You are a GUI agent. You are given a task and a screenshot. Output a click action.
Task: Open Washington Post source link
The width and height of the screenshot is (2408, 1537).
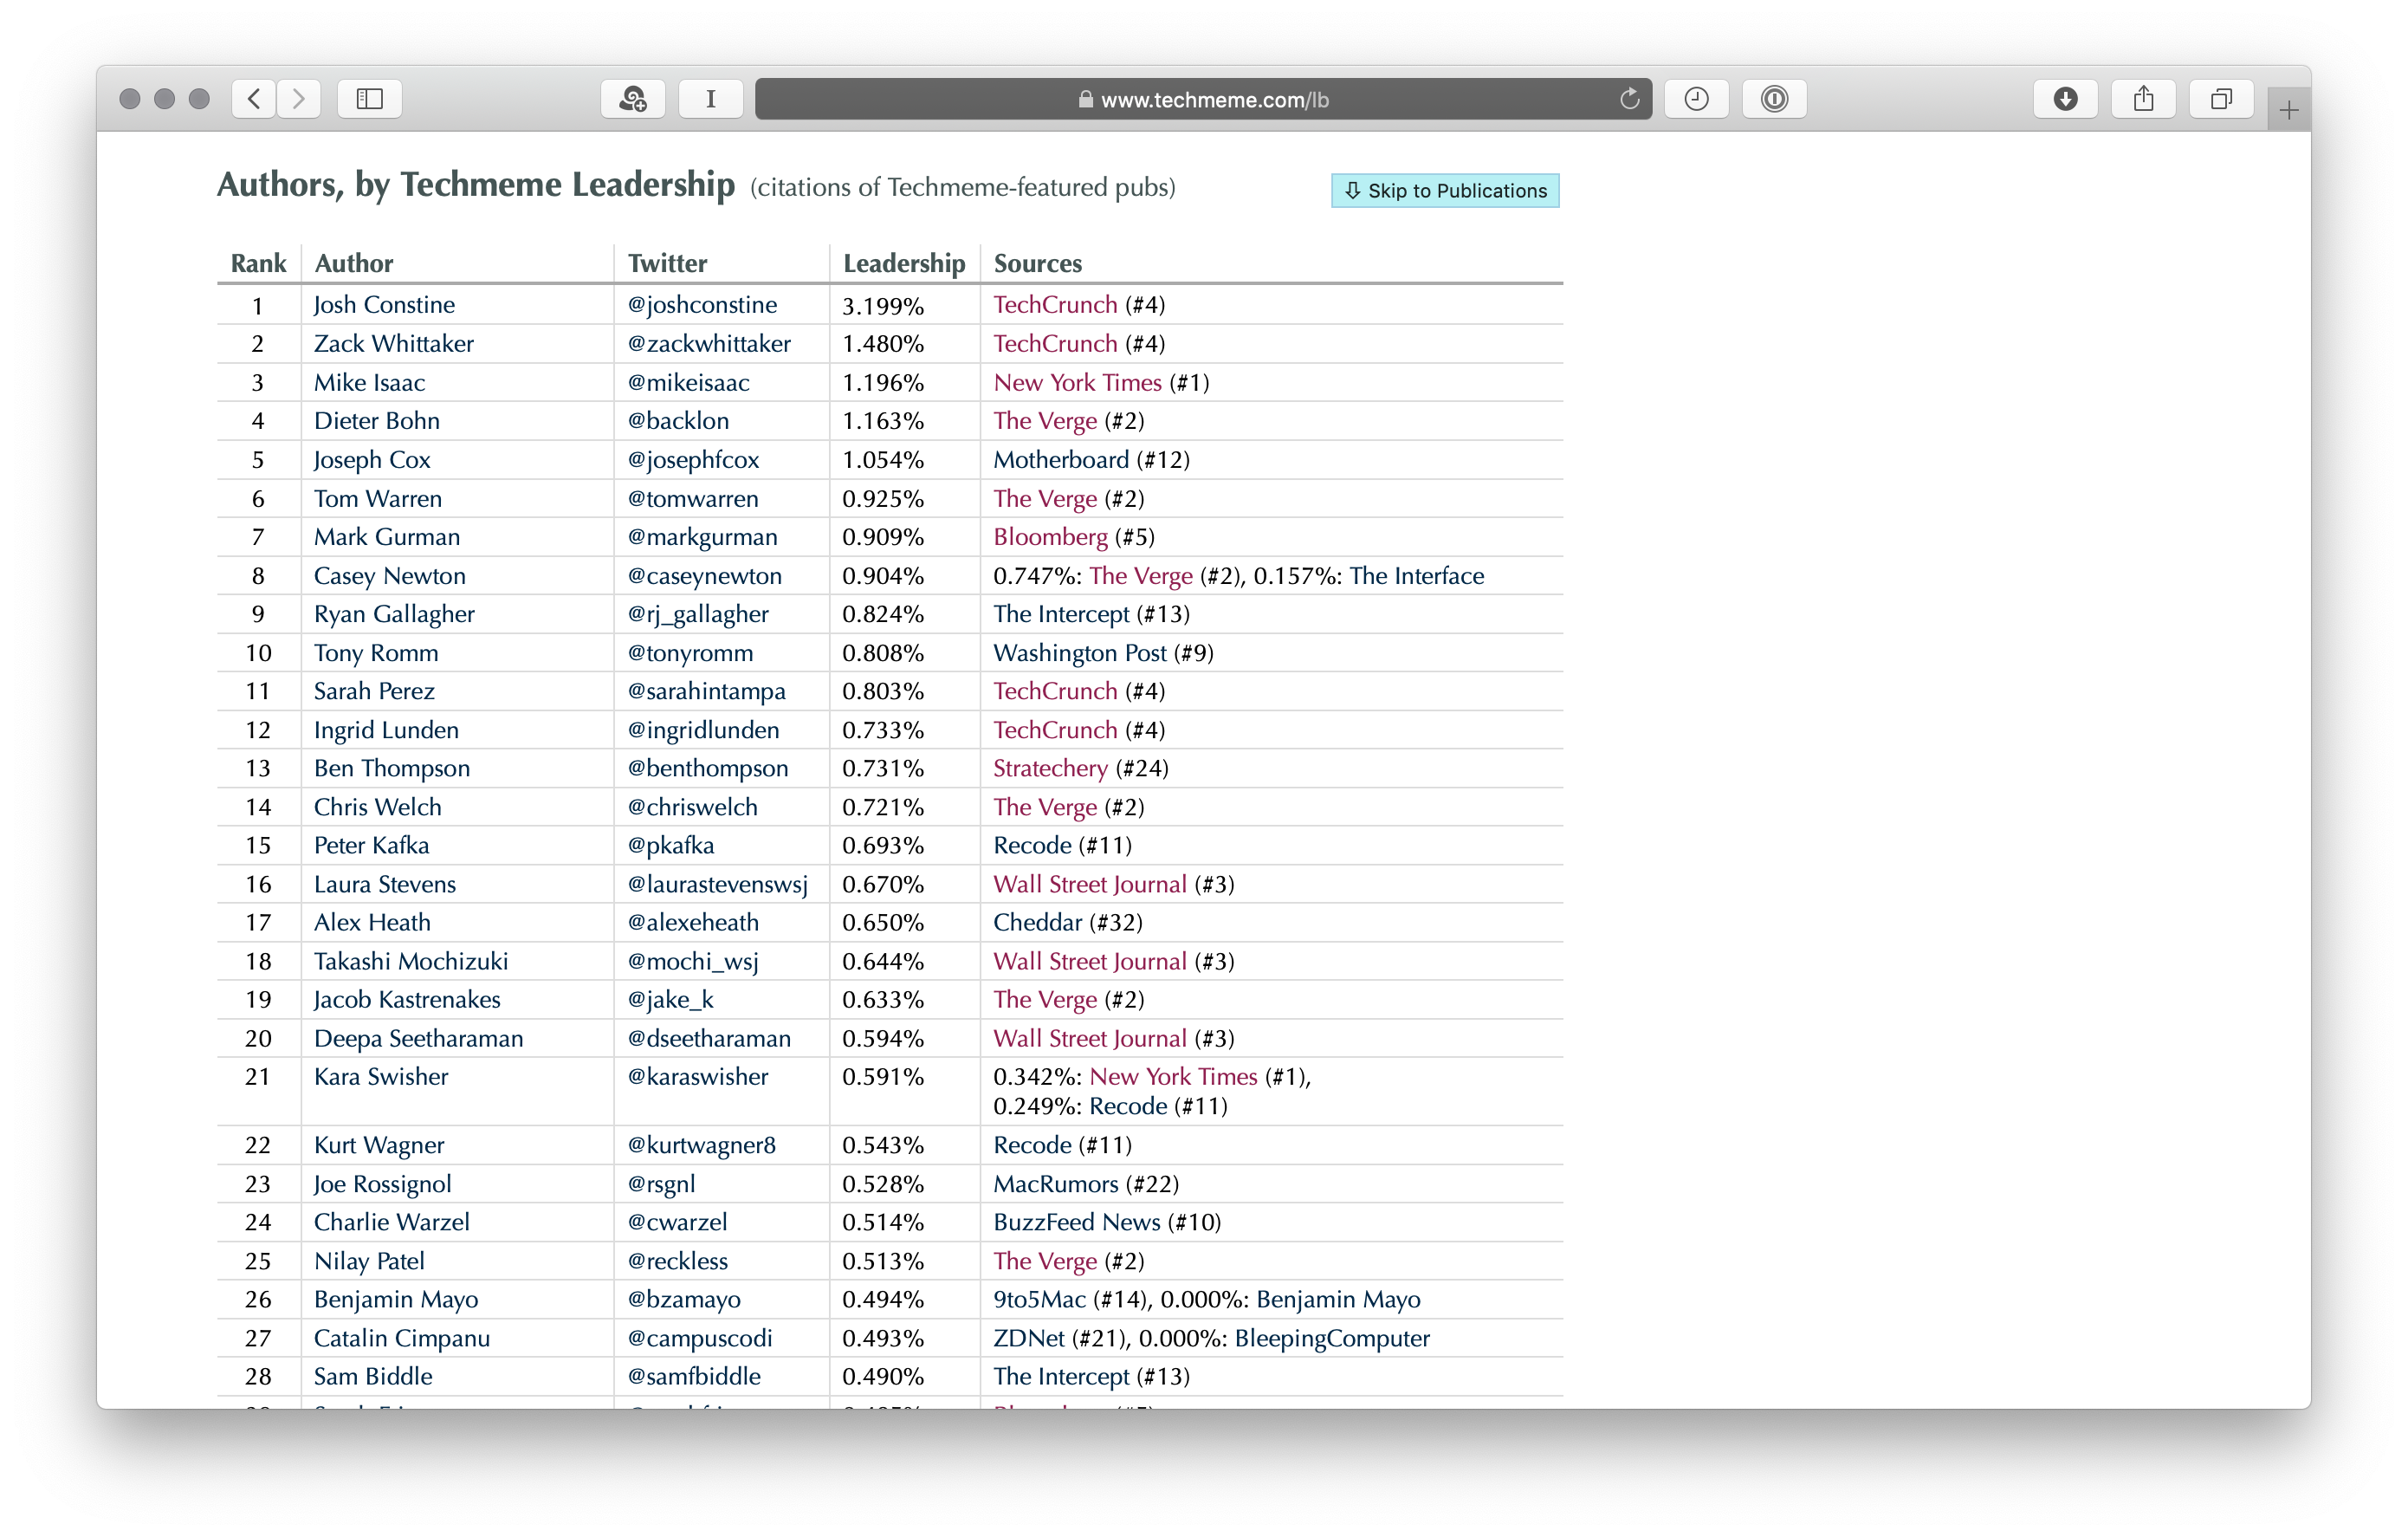(1080, 653)
